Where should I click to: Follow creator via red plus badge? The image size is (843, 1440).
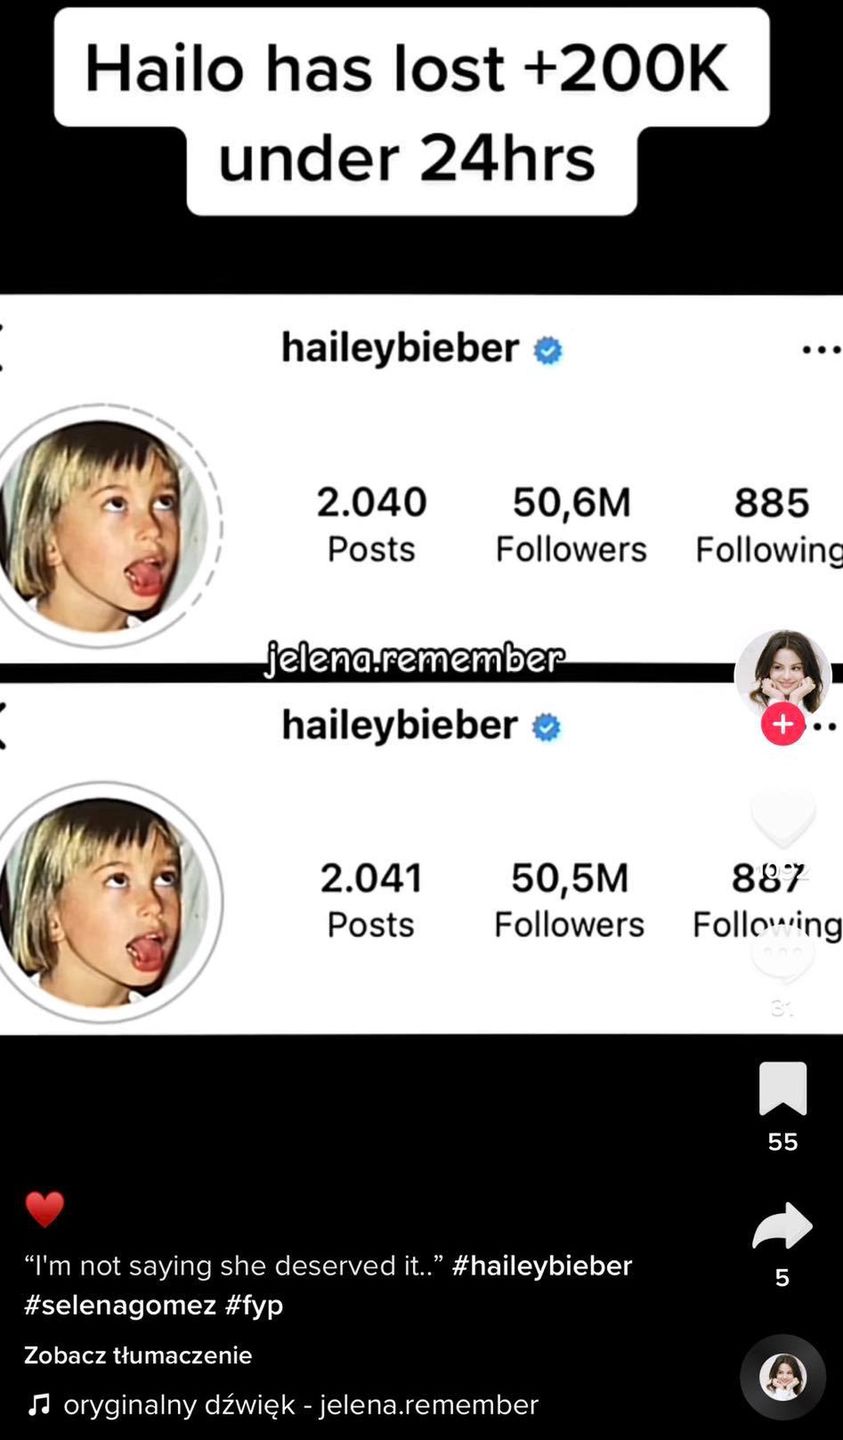coord(783,724)
